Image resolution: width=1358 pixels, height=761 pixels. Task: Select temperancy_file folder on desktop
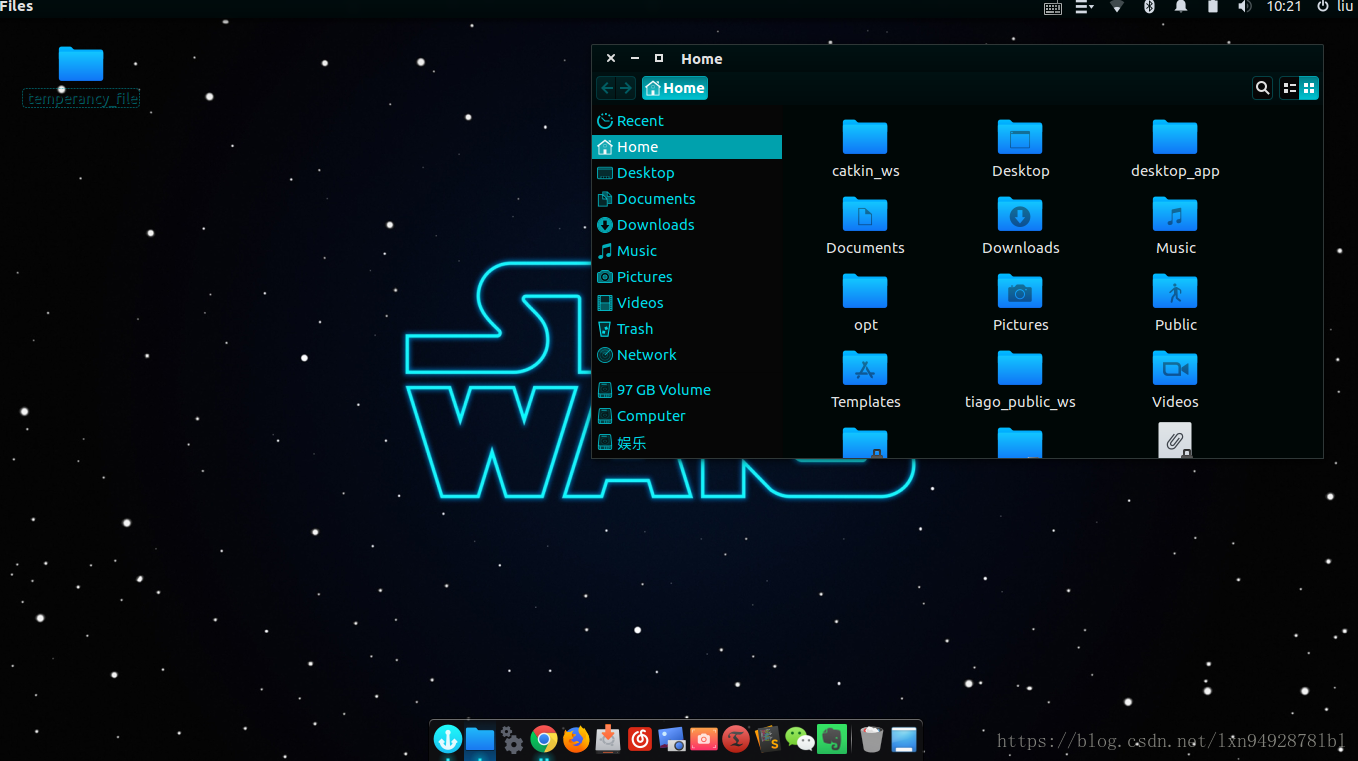pyautogui.click(x=81, y=76)
